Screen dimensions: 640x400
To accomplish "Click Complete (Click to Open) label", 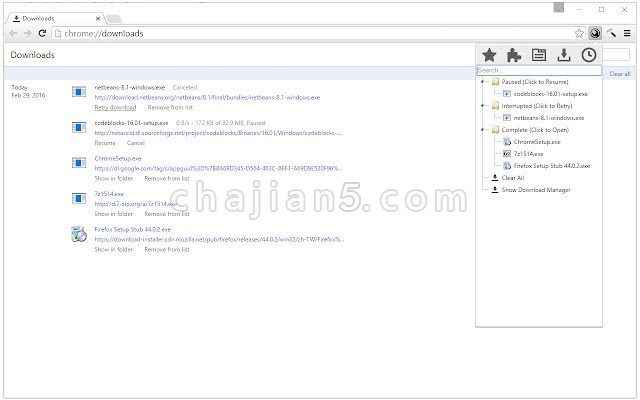I will pyautogui.click(x=535, y=130).
